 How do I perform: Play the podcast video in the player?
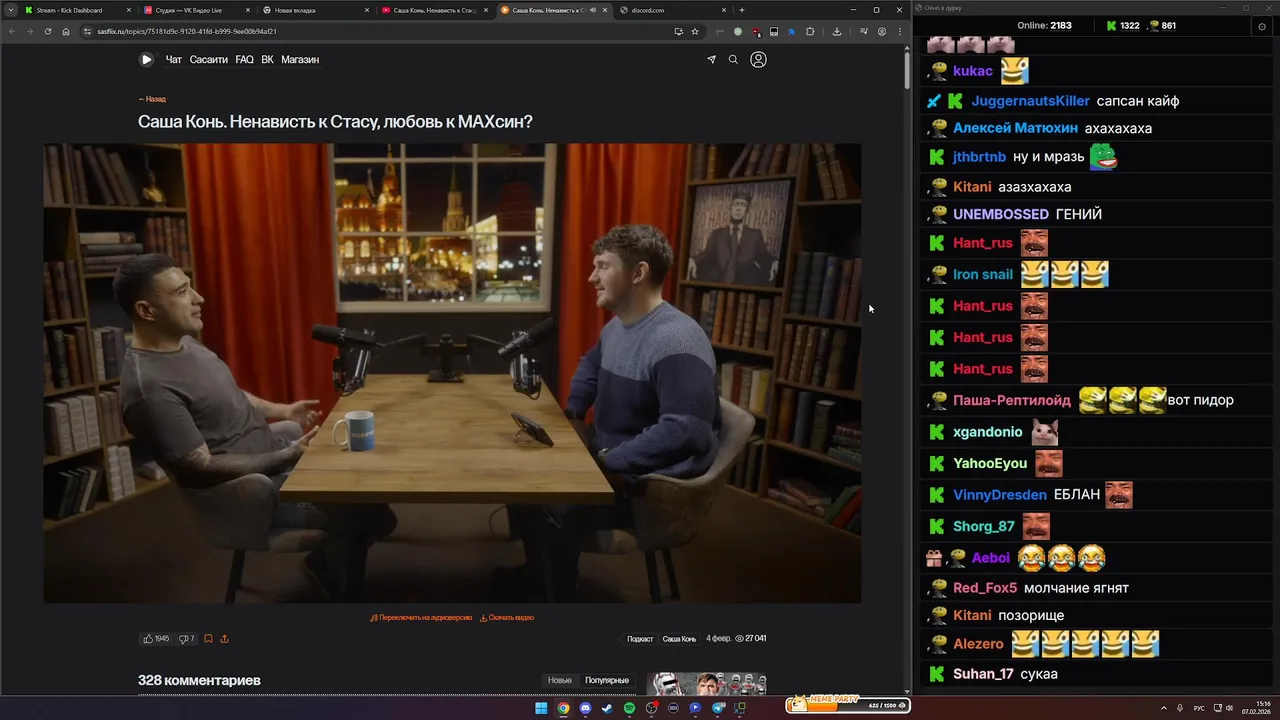(452, 373)
